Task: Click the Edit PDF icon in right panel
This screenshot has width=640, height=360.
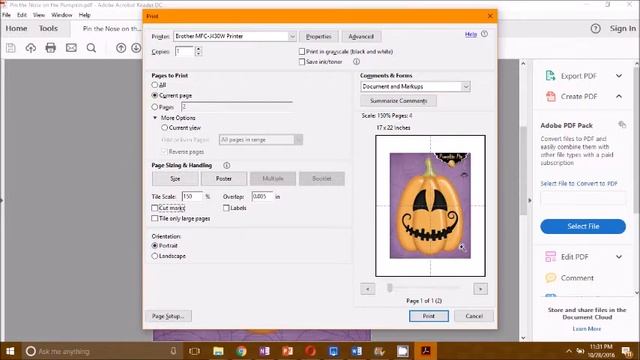Action: pyautogui.click(x=550, y=256)
